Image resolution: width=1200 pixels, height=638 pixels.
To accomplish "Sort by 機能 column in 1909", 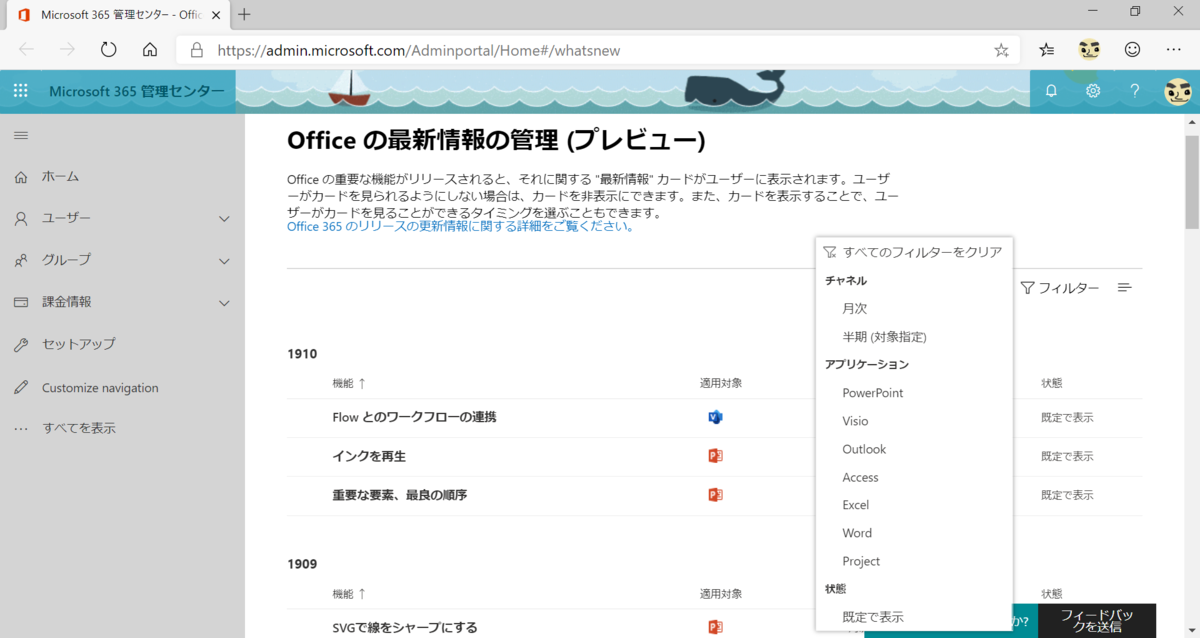I will [349, 594].
